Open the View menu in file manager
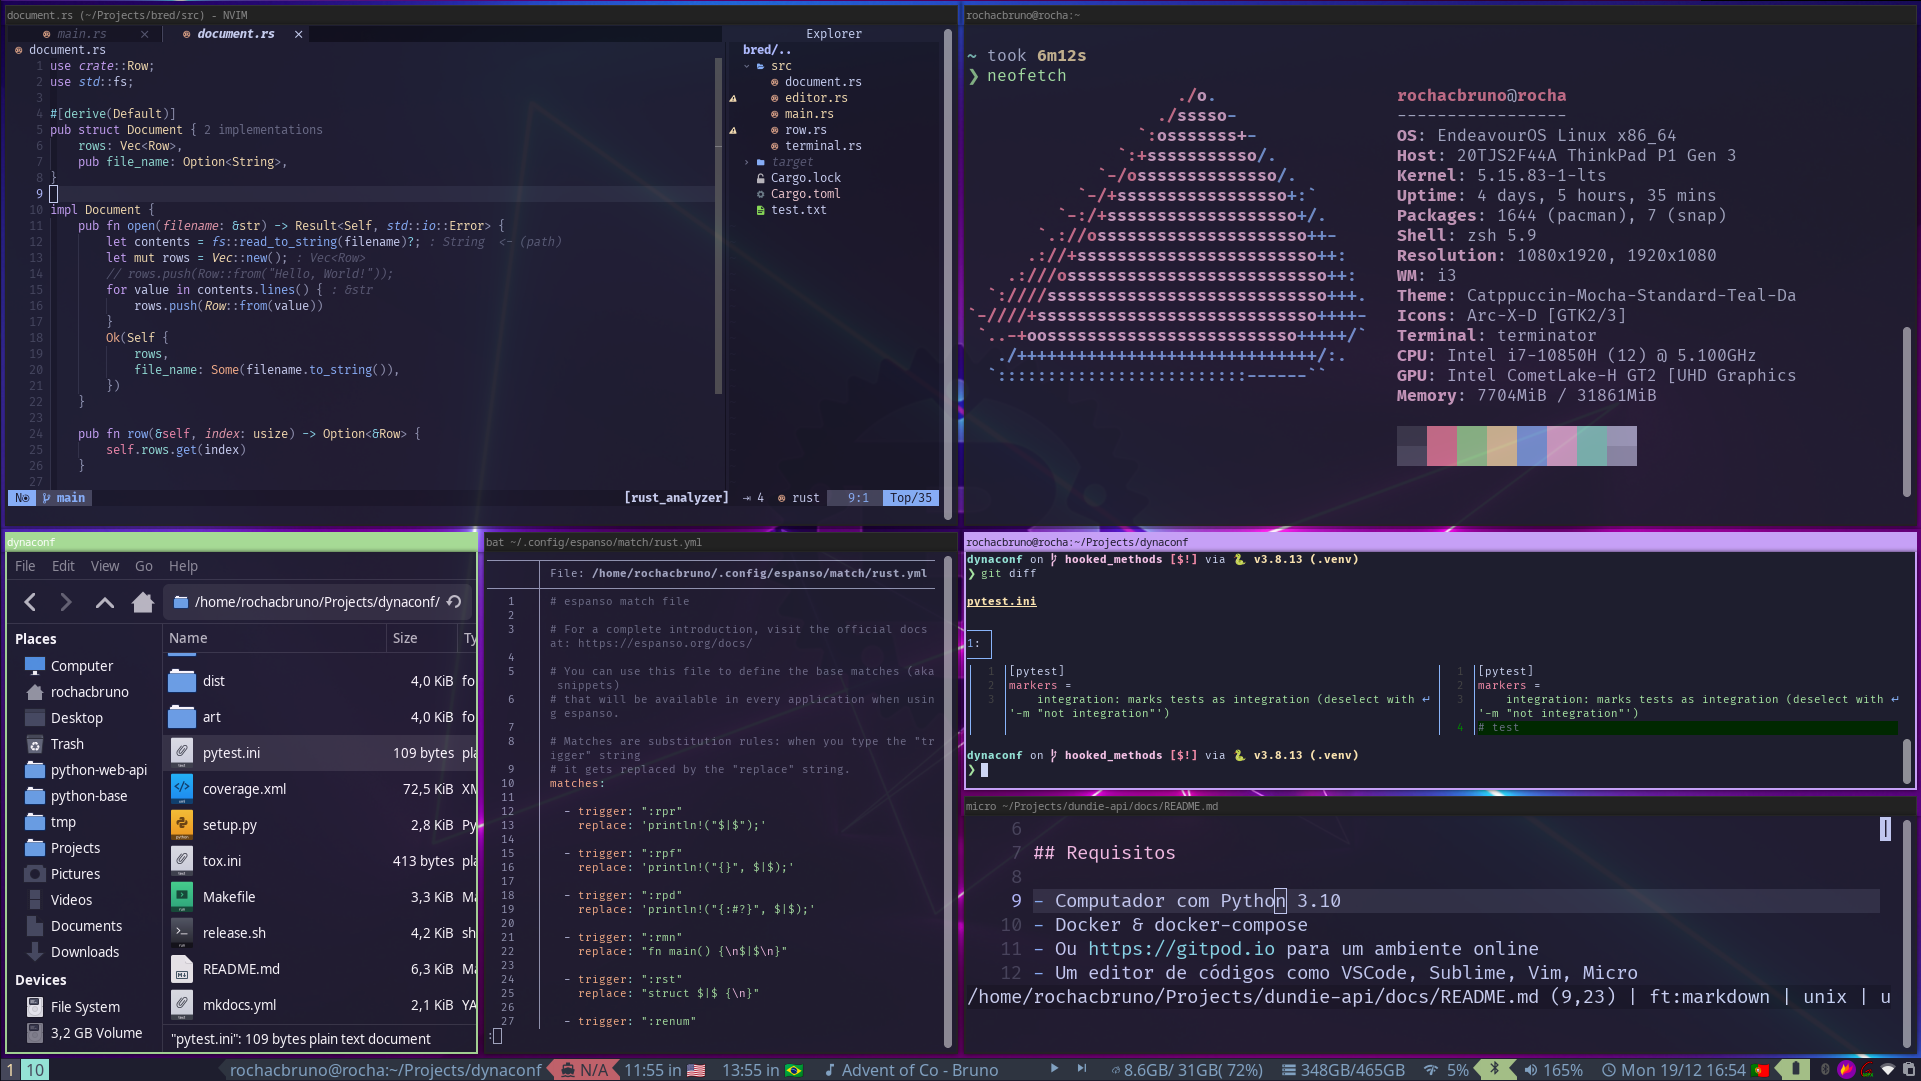Screen dimensions: 1921x1081 coord(104,566)
